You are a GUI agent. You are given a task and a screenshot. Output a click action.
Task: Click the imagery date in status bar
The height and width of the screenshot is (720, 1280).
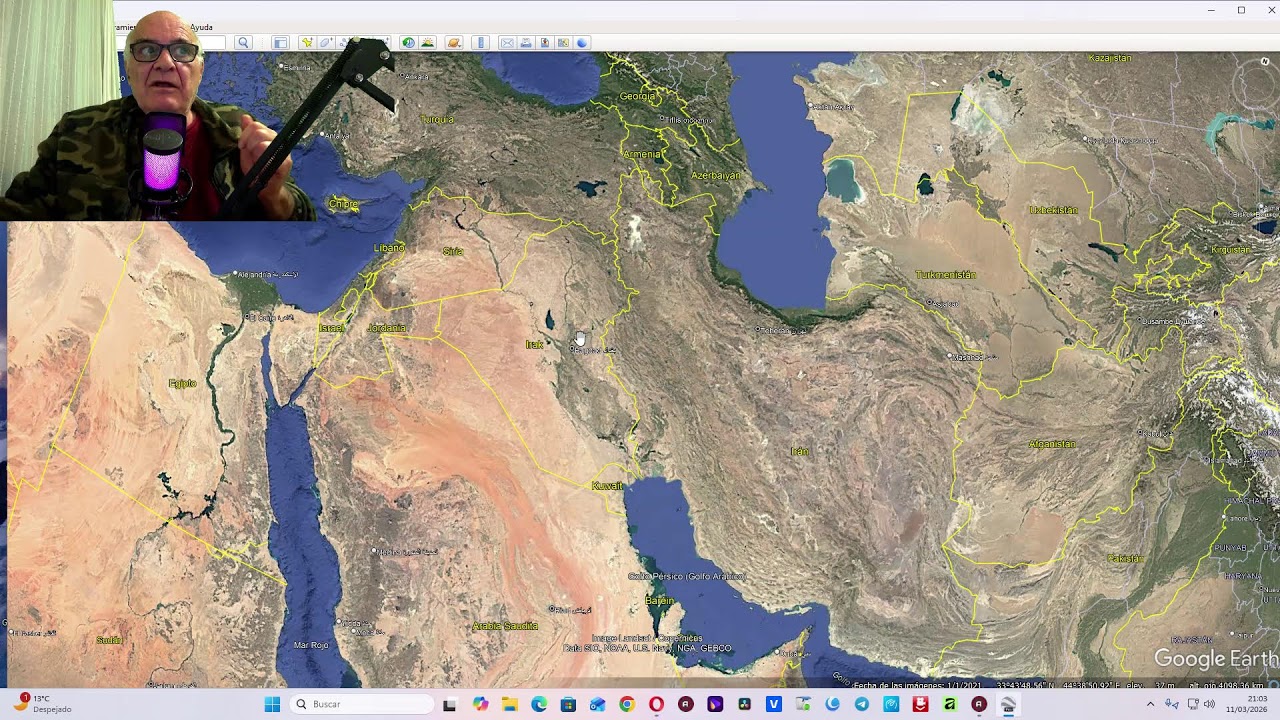pos(918,685)
